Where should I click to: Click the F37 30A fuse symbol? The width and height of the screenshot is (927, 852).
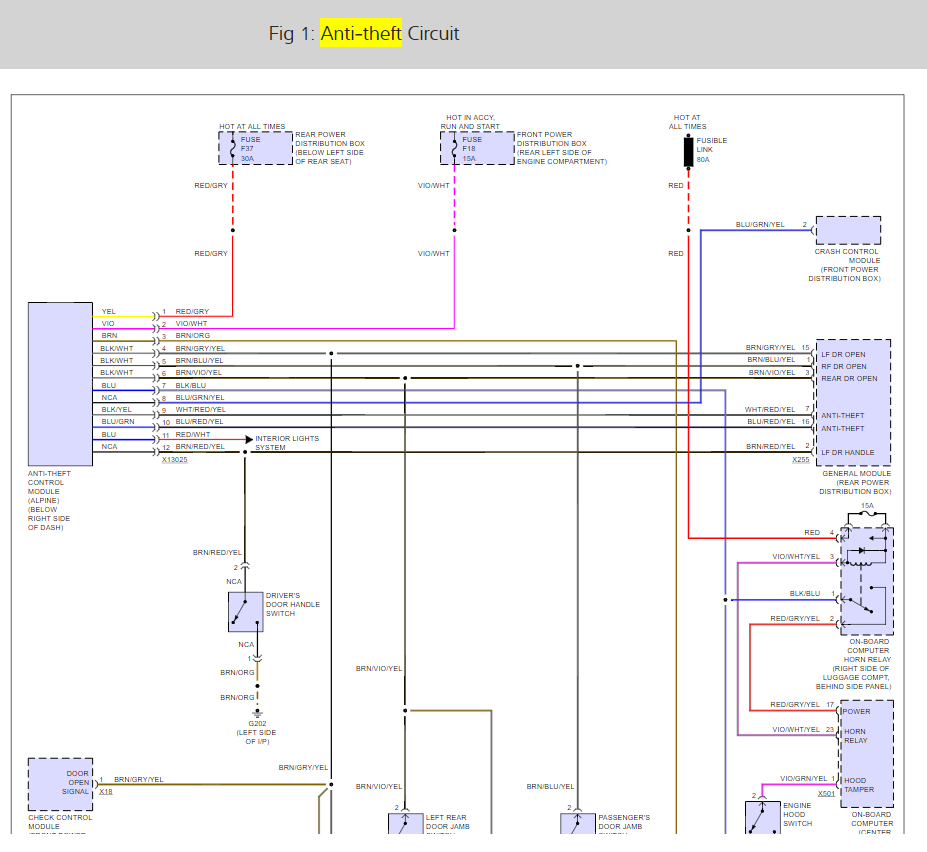pyautogui.click(x=233, y=148)
